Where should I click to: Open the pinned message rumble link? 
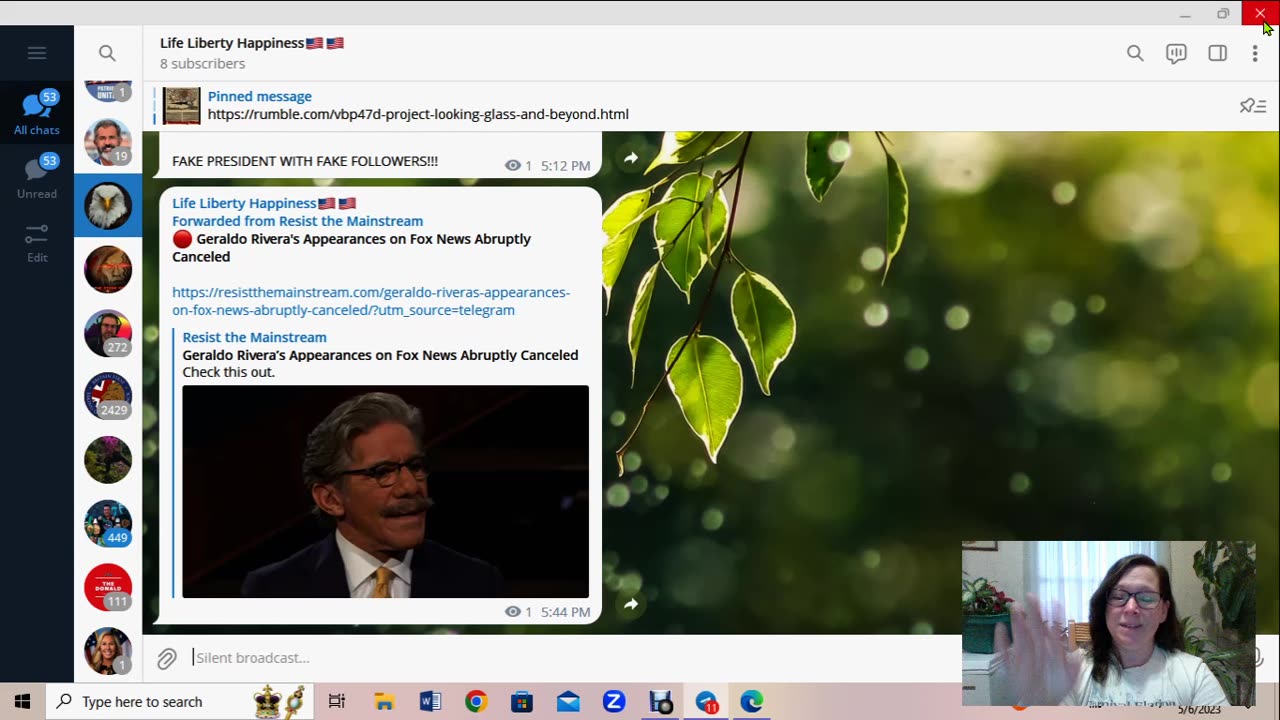point(418,114)
